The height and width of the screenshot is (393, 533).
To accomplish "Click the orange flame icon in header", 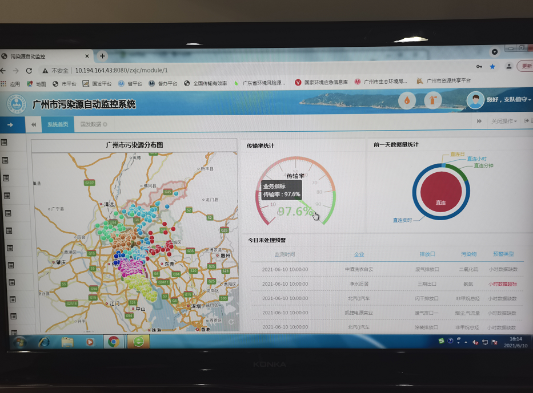I will 407,100.
